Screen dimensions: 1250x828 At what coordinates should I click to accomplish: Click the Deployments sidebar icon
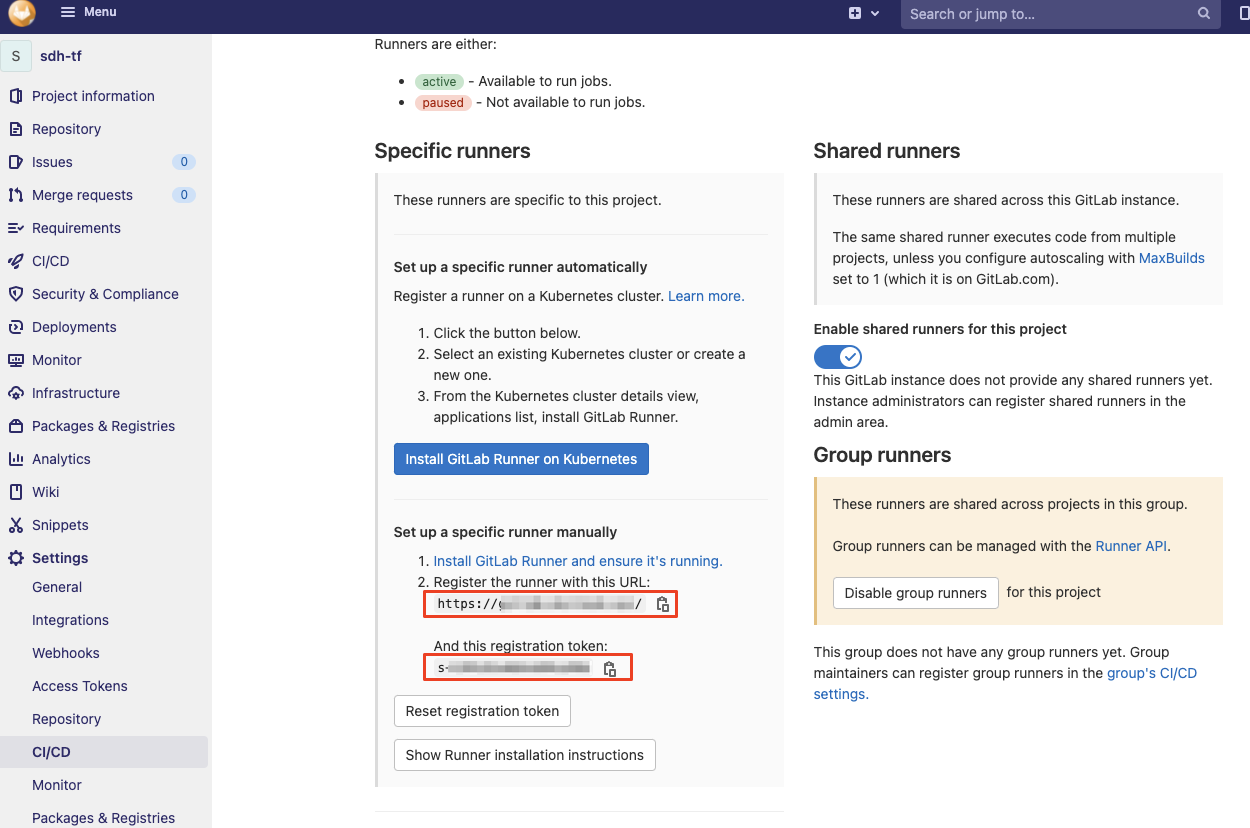pyautogui.click(x=15, y=327)
